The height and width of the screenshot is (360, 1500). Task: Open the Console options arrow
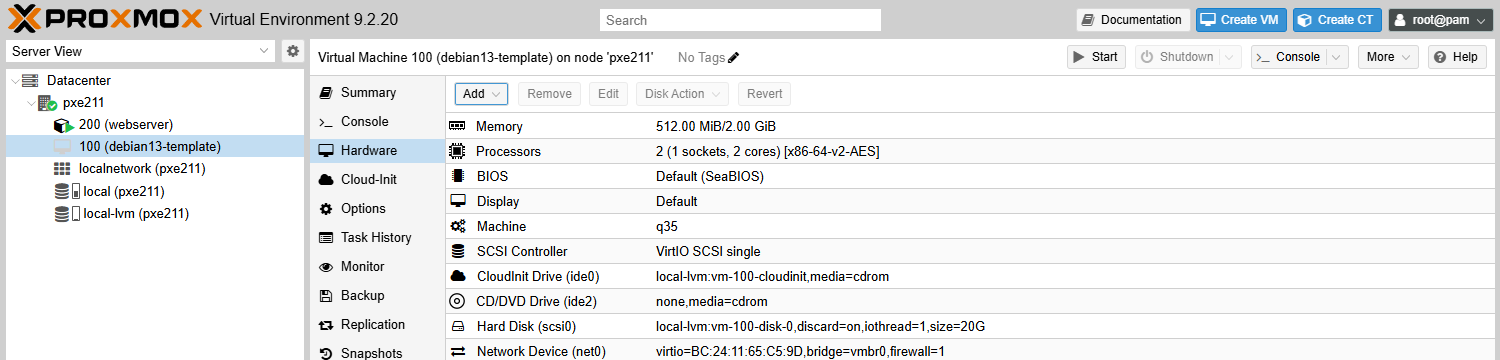1336,57
